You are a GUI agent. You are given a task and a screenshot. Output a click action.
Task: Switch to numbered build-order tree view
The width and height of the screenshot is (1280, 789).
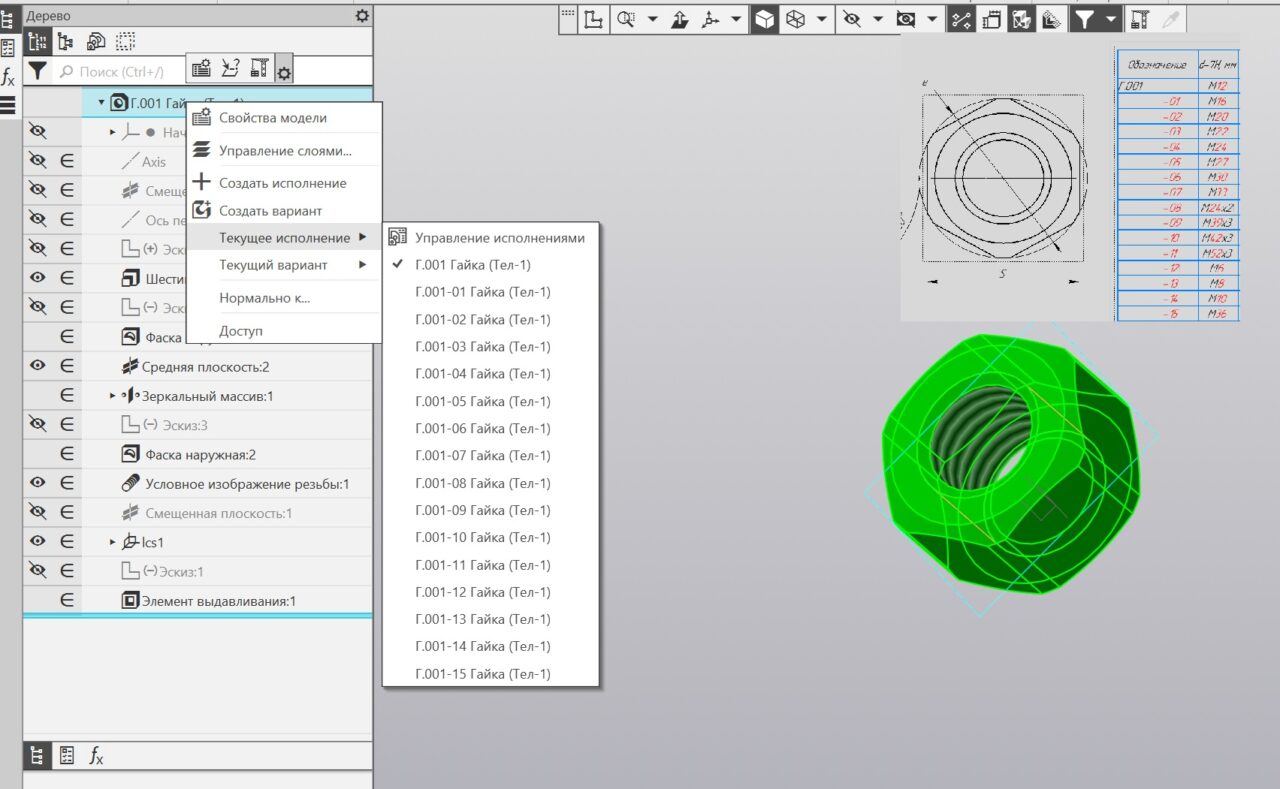click(x=38, y=42)
